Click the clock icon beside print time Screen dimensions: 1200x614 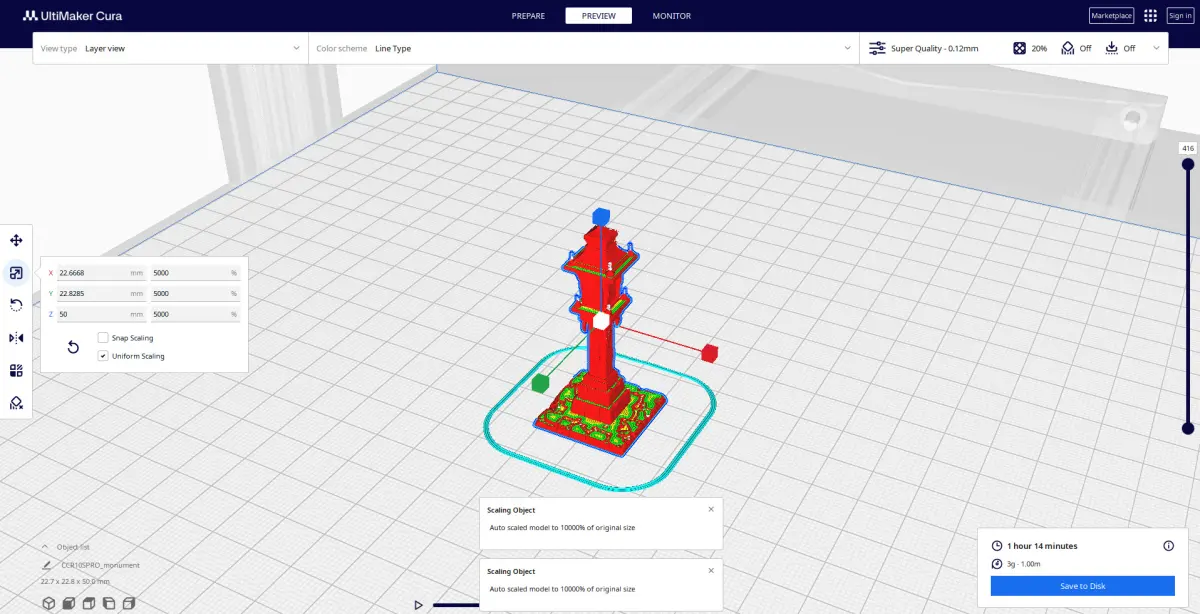point(996,546)
